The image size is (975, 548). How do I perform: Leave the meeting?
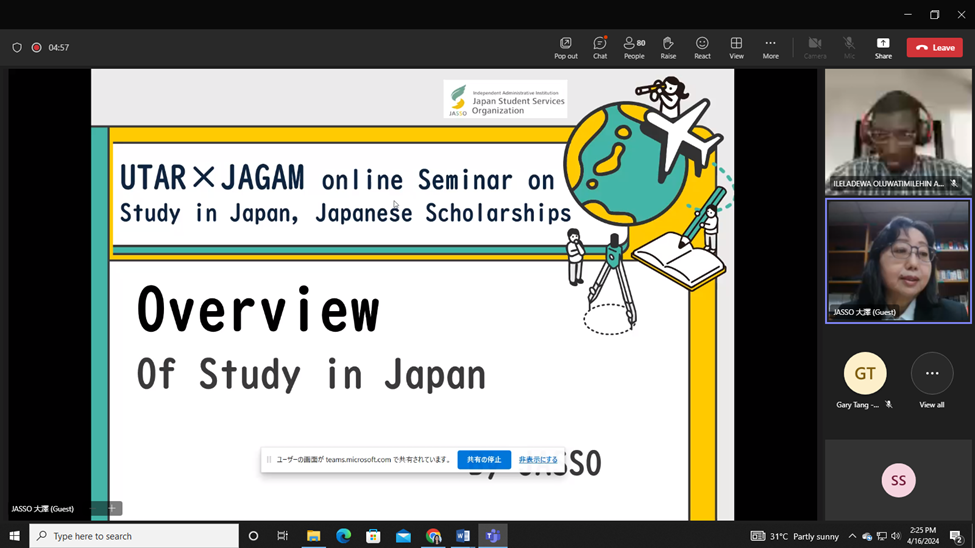pyautogui.click(x=935, y=47)
